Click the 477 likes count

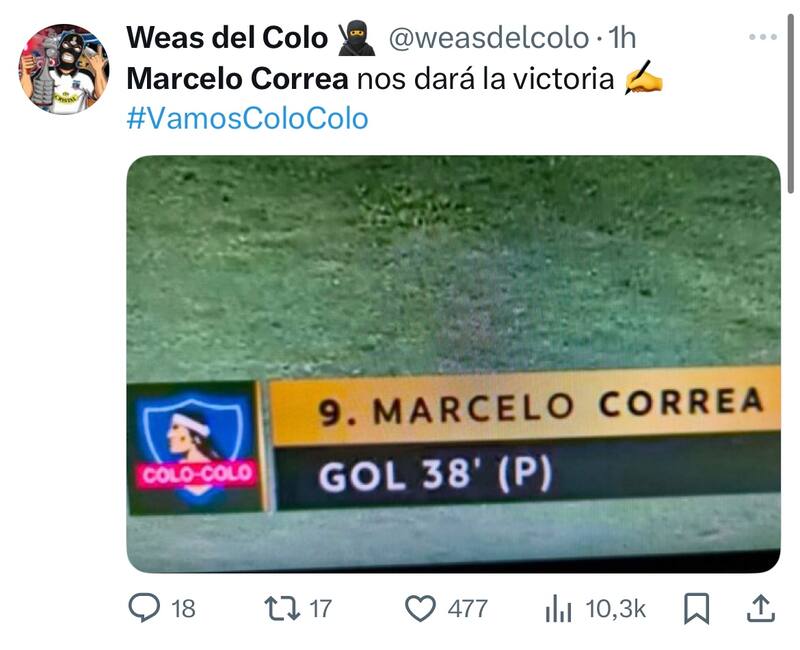coord(467,609)
